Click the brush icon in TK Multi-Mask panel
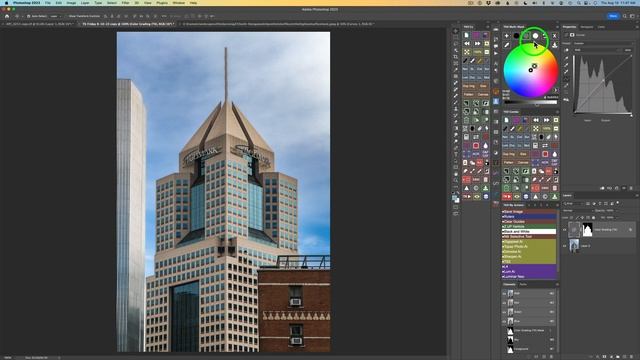The height and width of the screenshot is (360, 640). coord(507,45)
